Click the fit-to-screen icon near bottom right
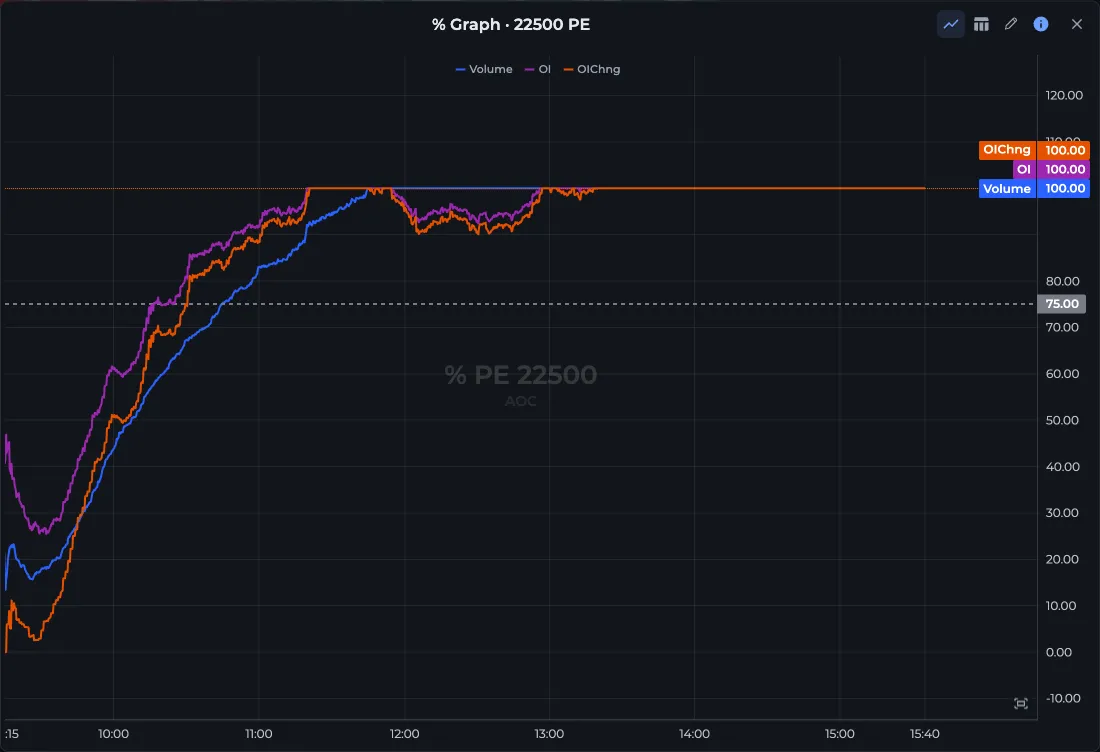This screenshot has width=1100, height=752. point(1021,704)
